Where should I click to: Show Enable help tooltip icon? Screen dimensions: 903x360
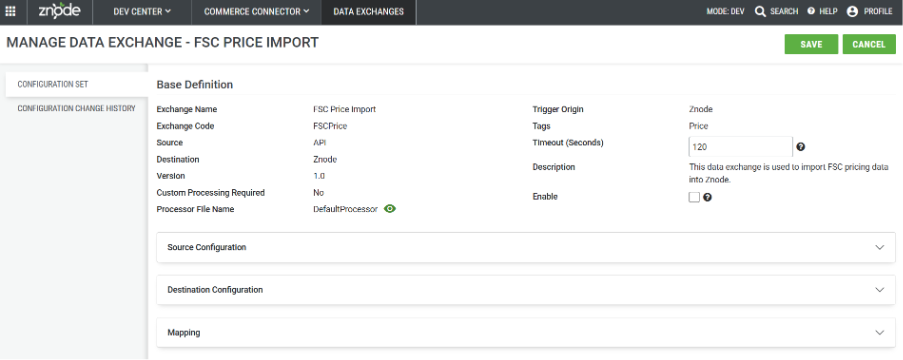[x=707, y=197]
